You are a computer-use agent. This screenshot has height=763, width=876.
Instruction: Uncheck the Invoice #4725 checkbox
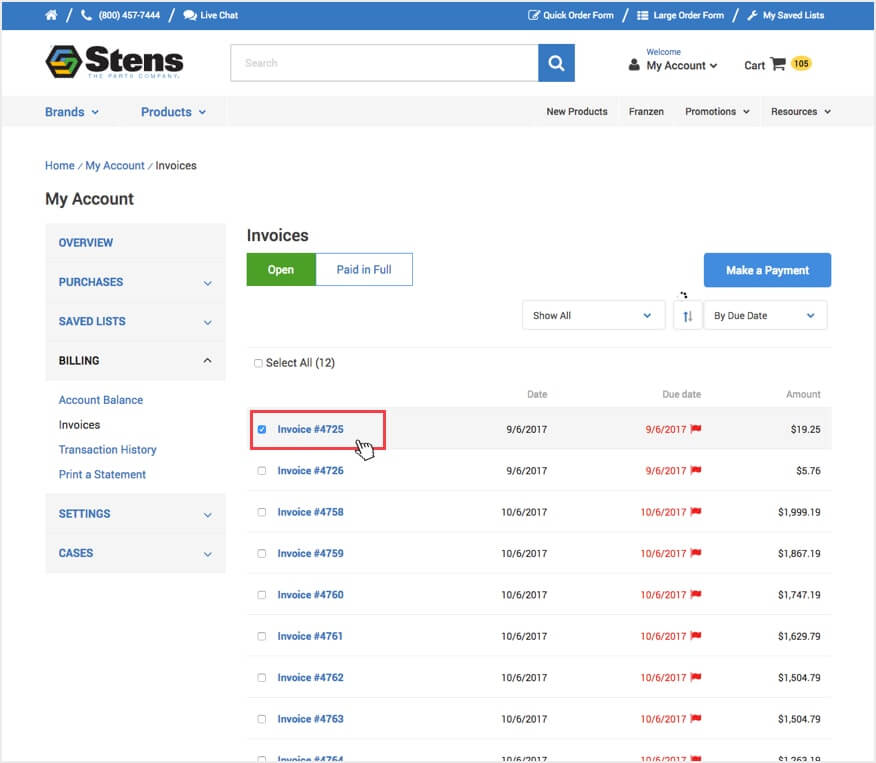point(262,429)
